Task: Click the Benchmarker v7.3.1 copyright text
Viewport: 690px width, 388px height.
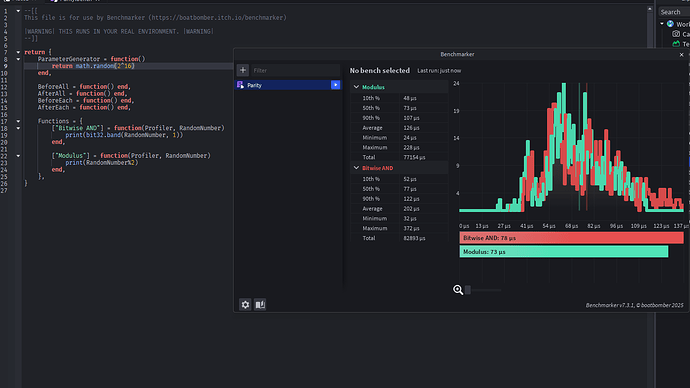Action: pos(635,305)
